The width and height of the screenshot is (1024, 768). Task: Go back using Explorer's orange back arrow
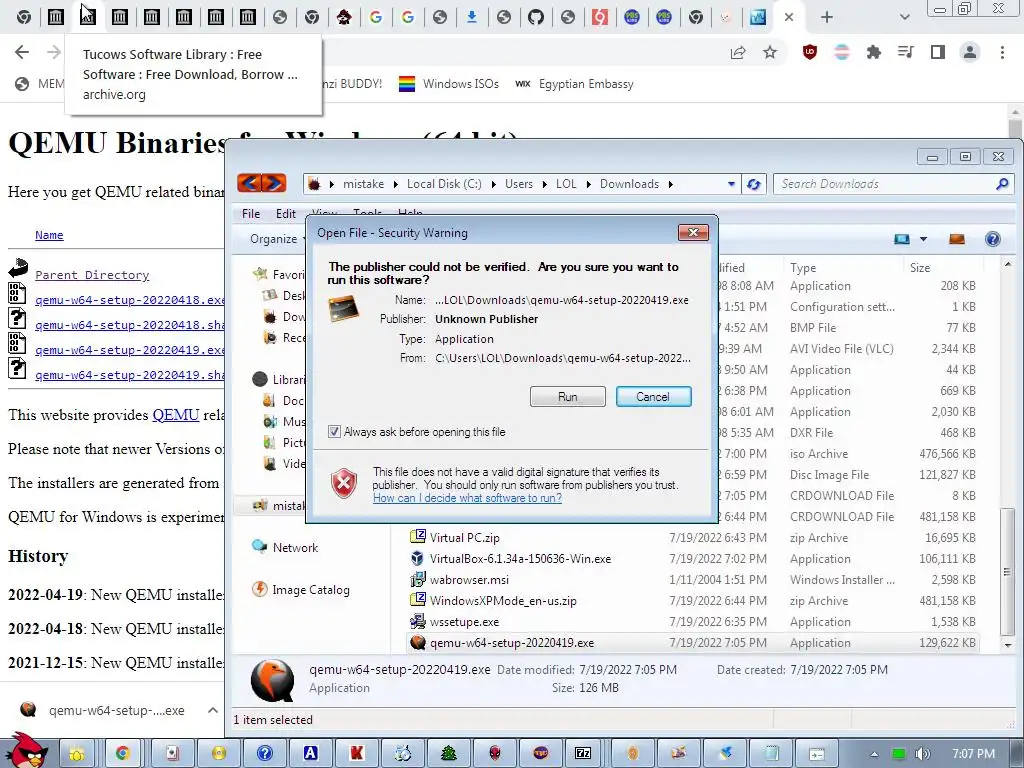pyautogui.click(x=249, y=184)
